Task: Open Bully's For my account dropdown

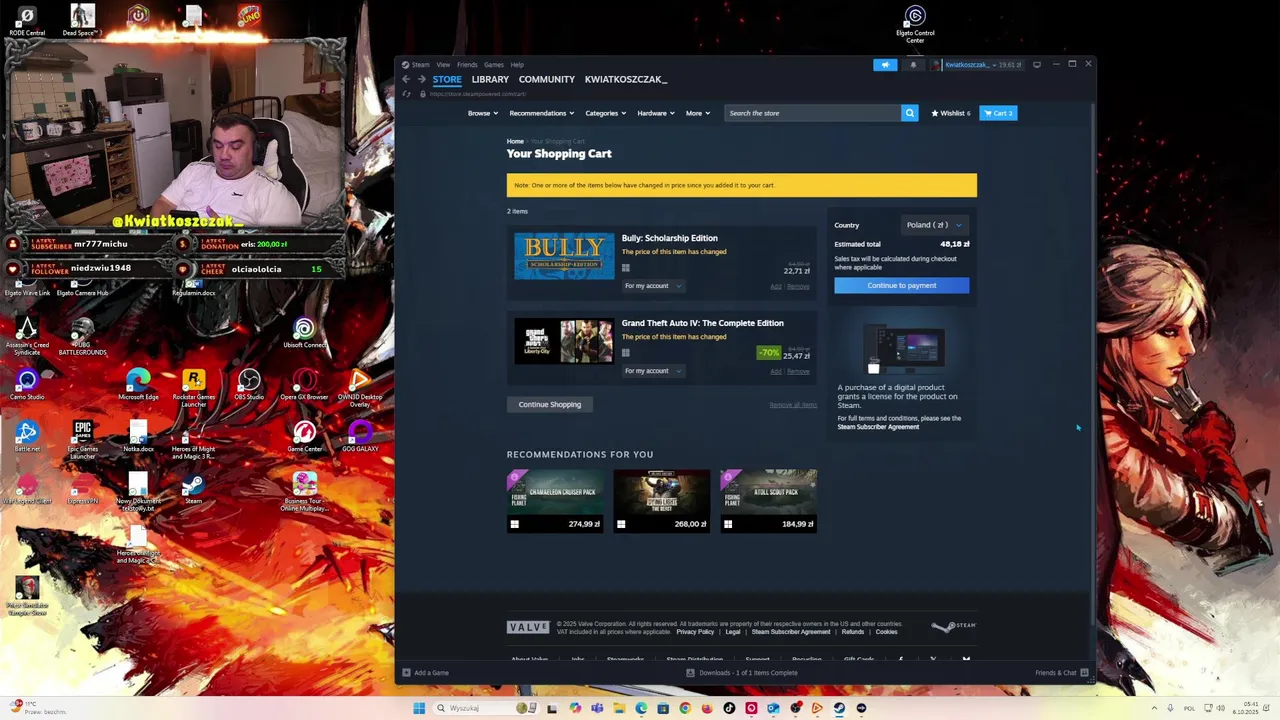Action: [x=652, y=286]
